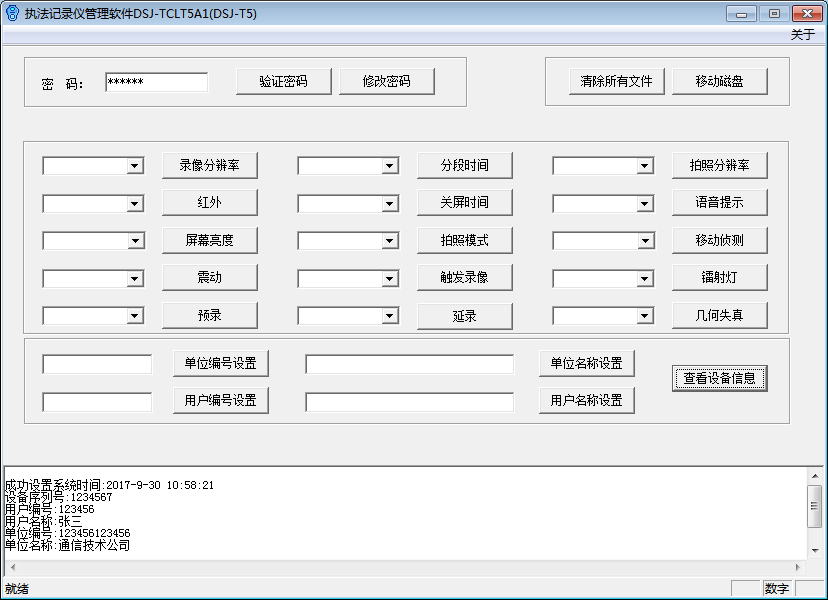Click the 移动磁盘 button

tap(719, 82)
